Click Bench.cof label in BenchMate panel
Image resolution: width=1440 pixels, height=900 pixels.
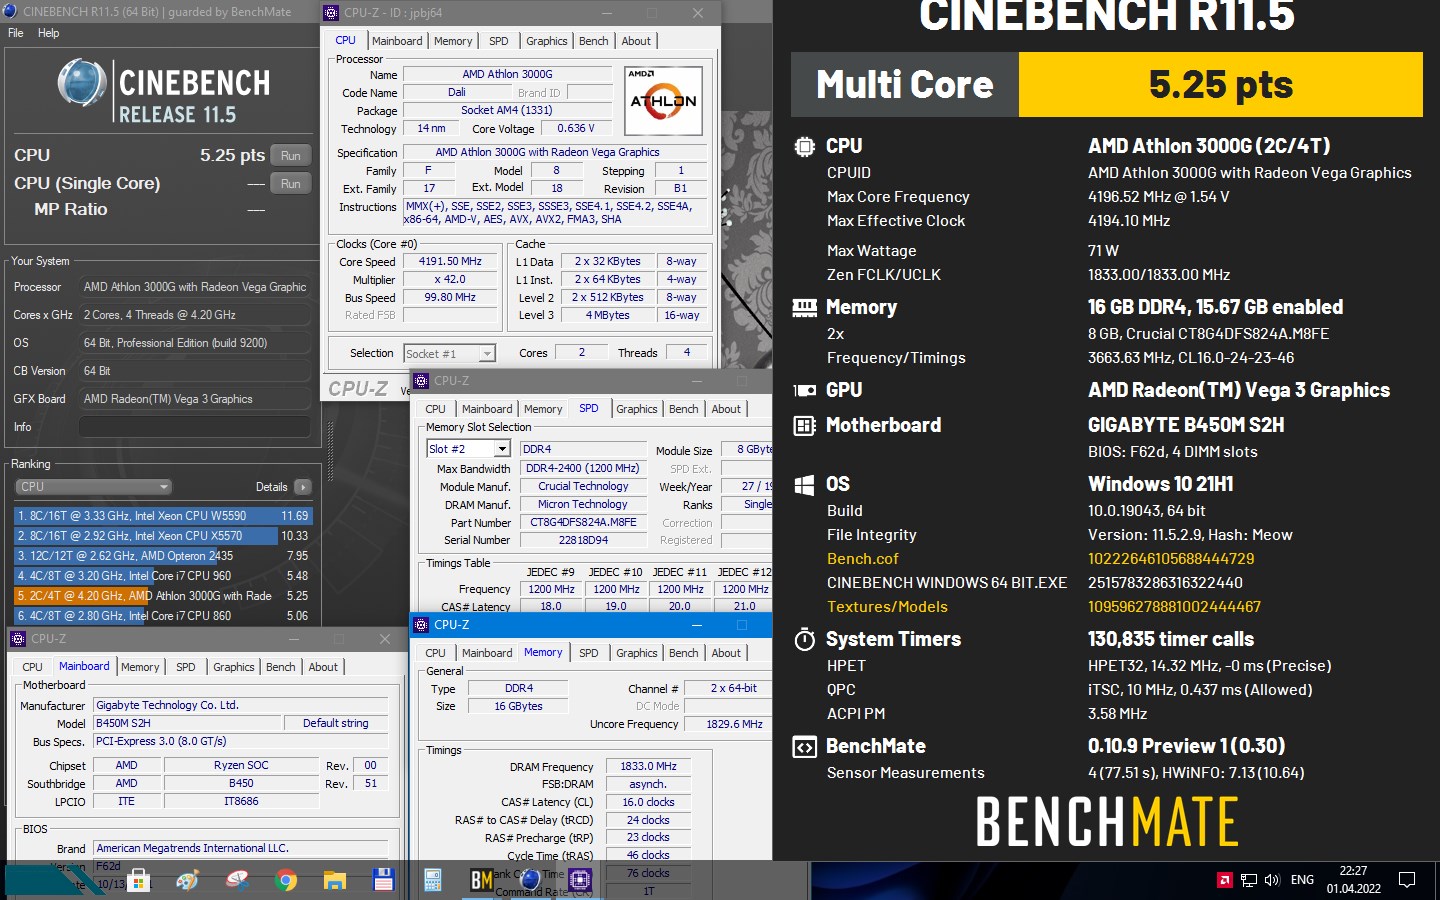point(862,559)
